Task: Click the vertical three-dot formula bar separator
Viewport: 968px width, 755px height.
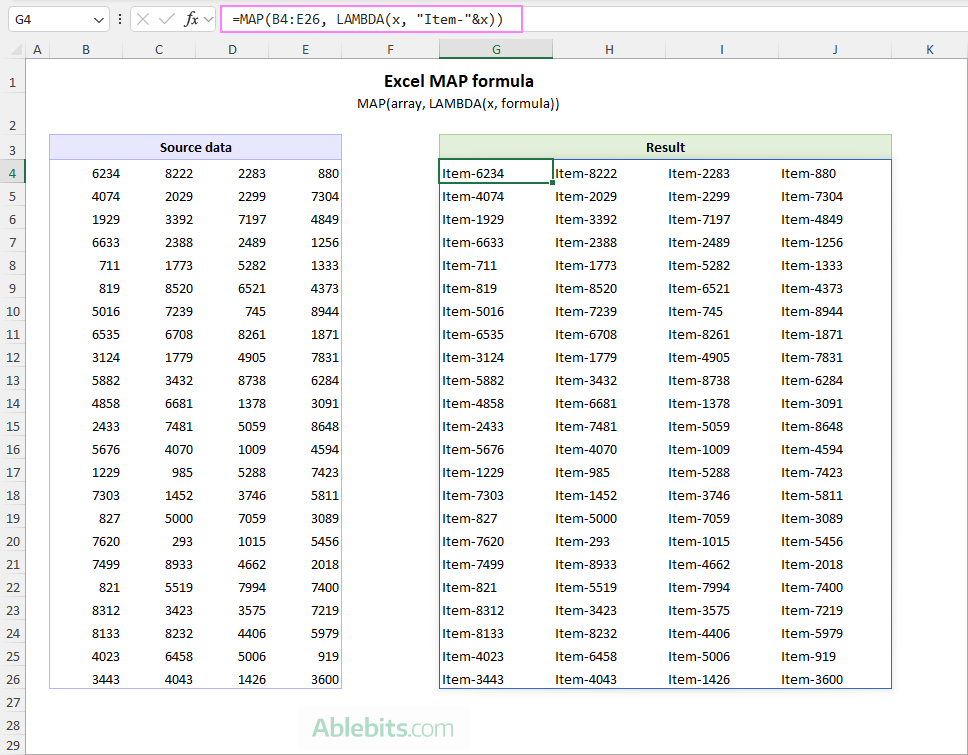Action: [120, 19]
